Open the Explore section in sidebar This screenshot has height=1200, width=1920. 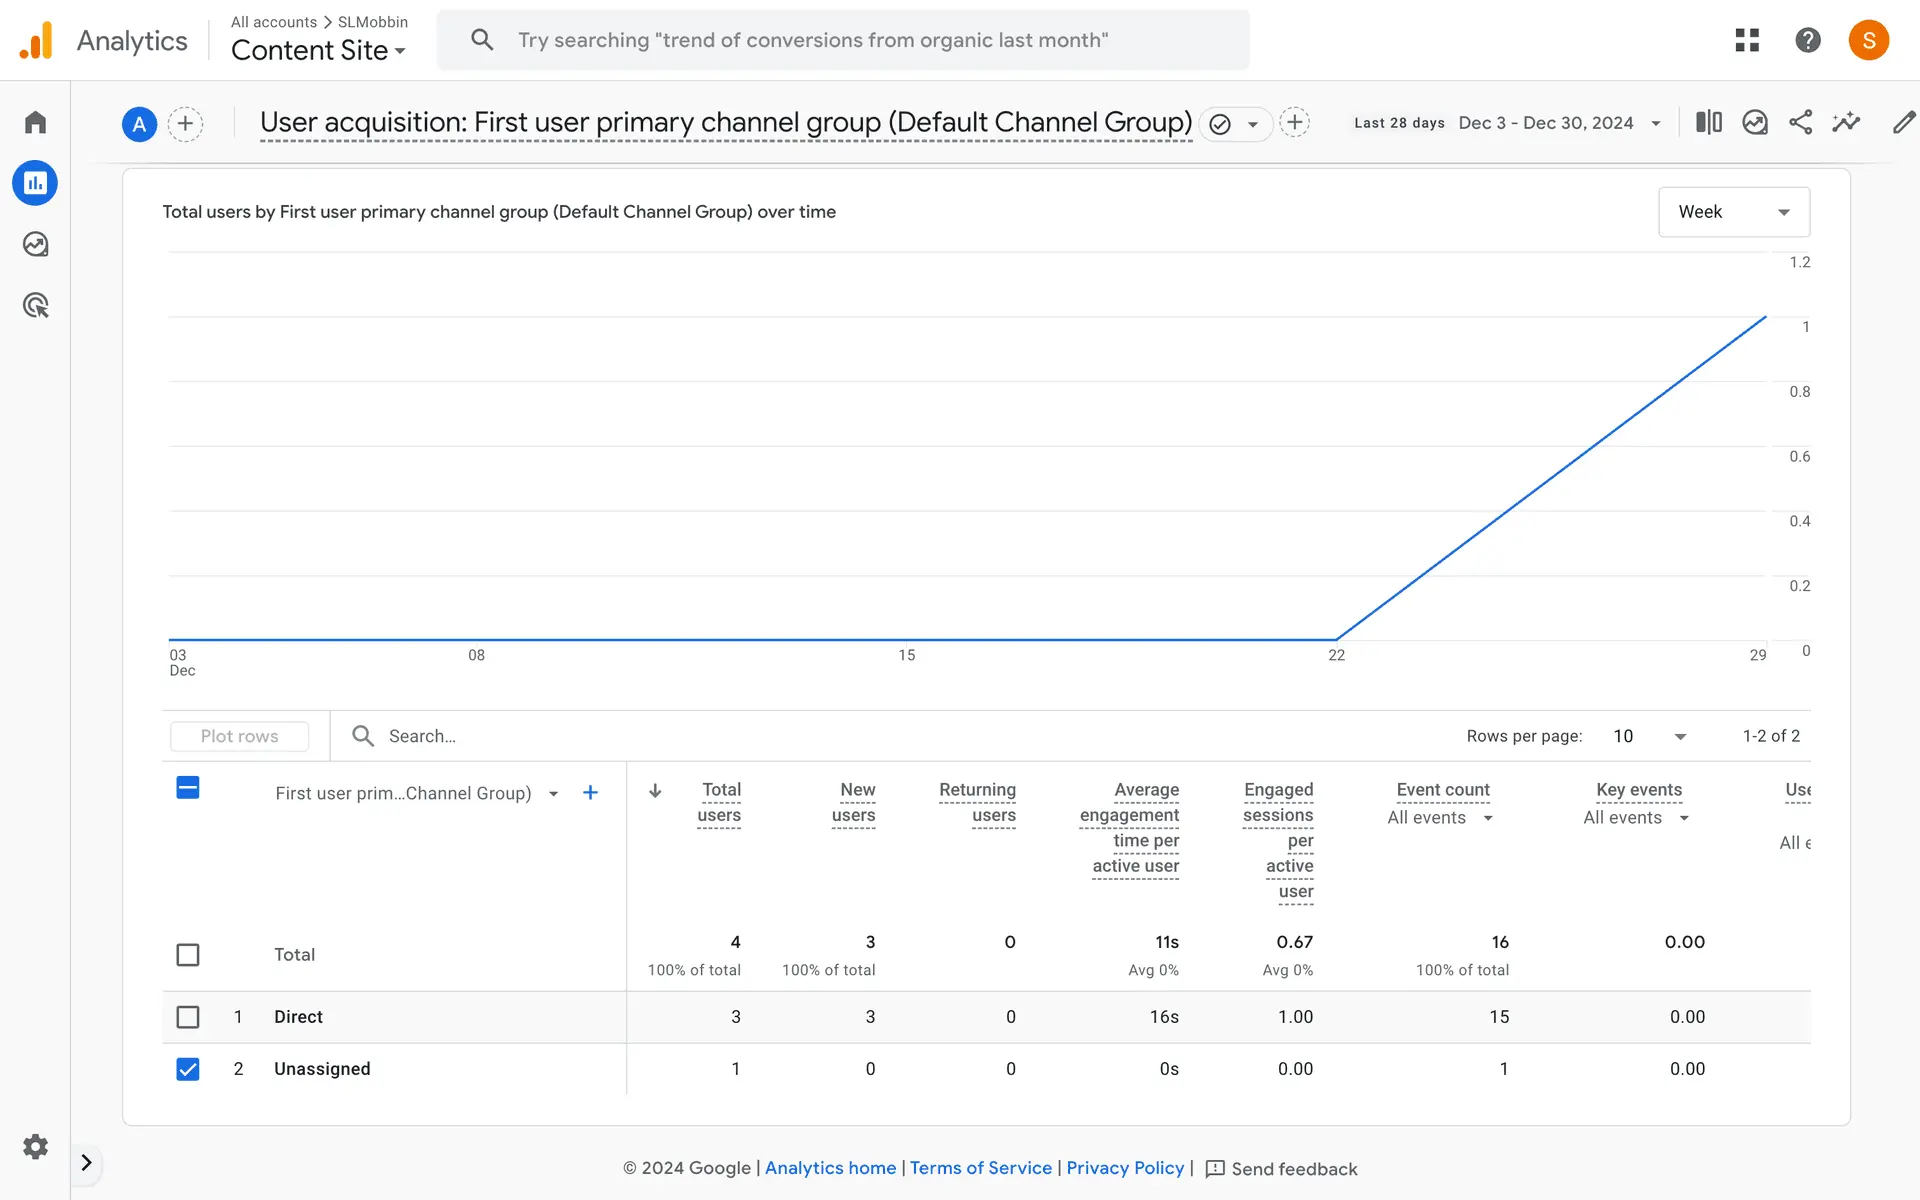(x=35, y=244)
